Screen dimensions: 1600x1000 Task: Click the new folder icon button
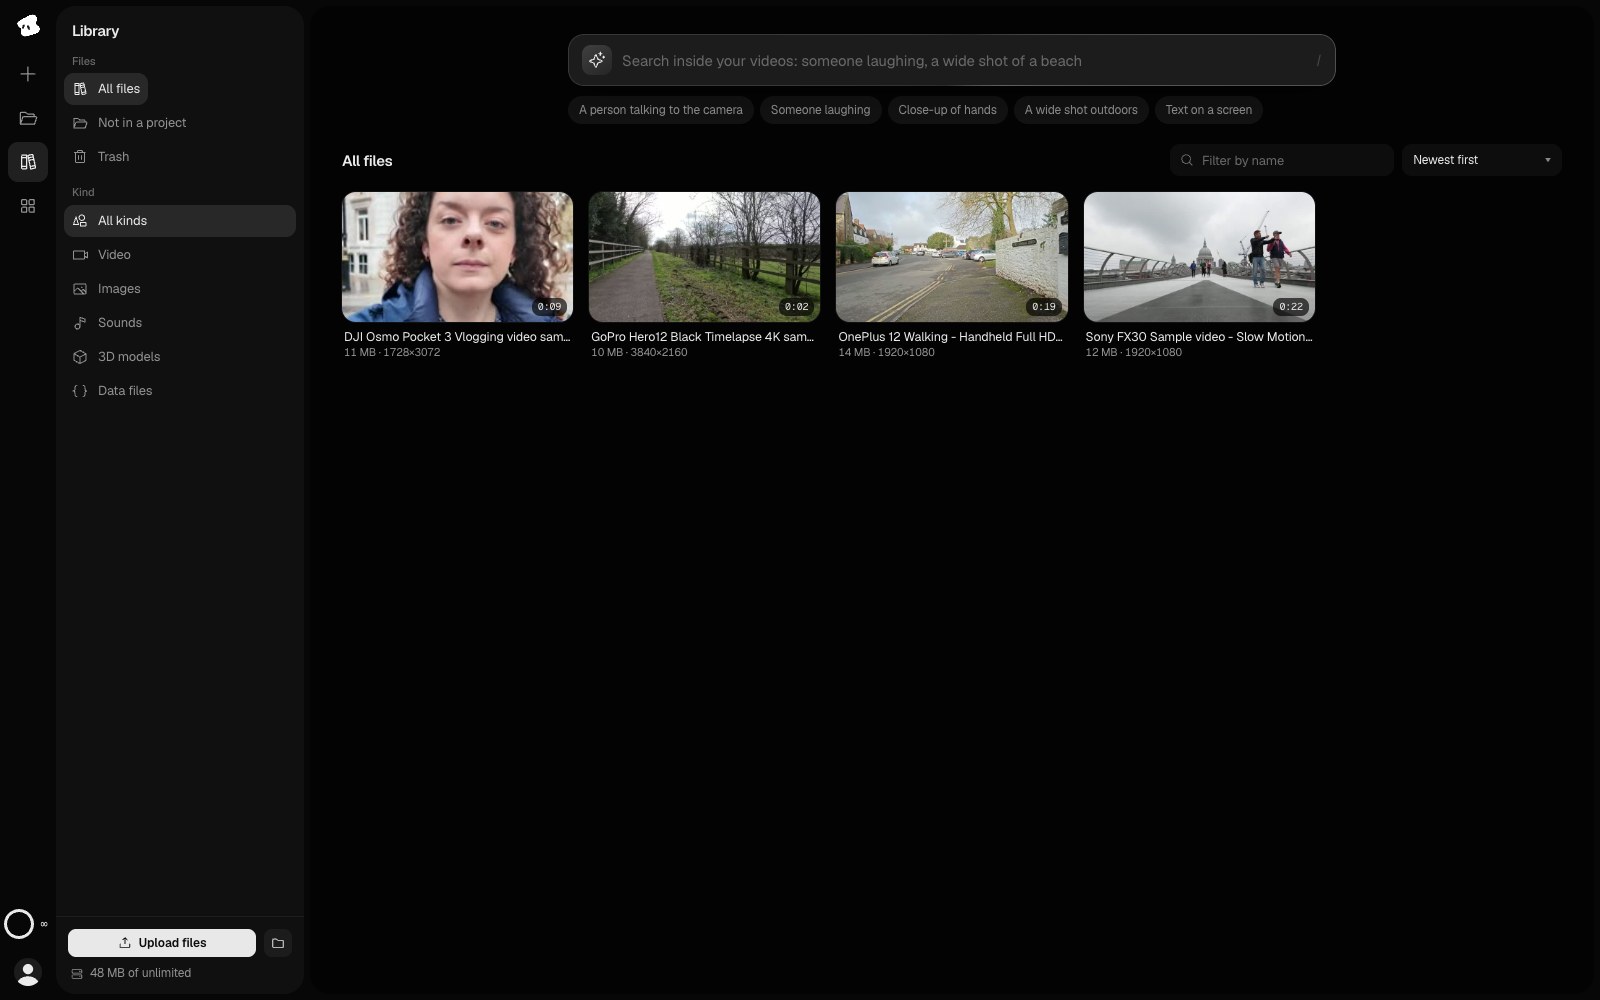pos(278,943)
